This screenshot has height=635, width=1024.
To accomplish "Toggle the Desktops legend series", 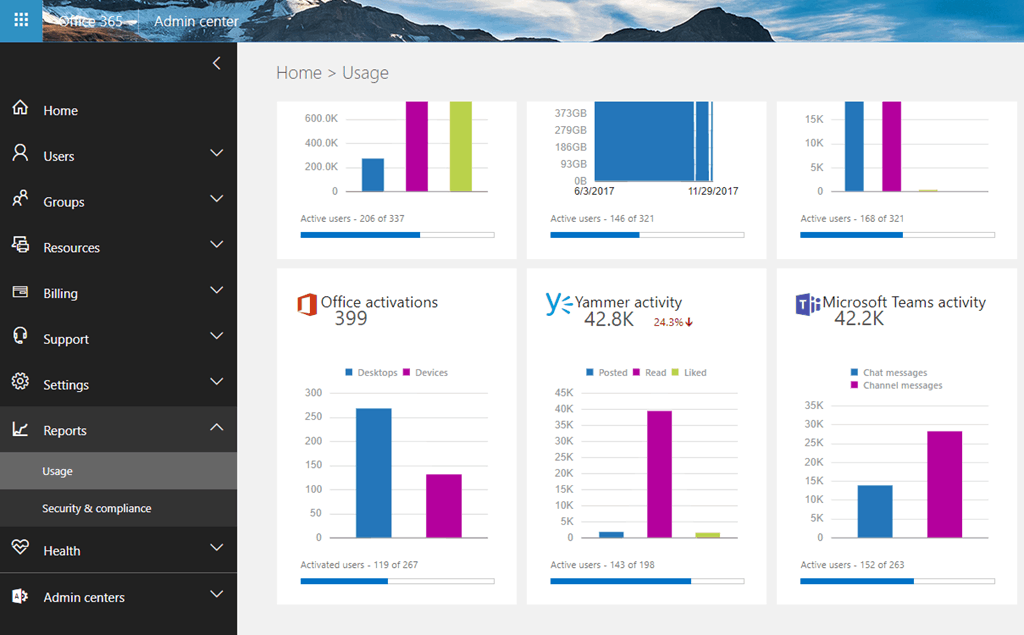I will pos(370,372).
